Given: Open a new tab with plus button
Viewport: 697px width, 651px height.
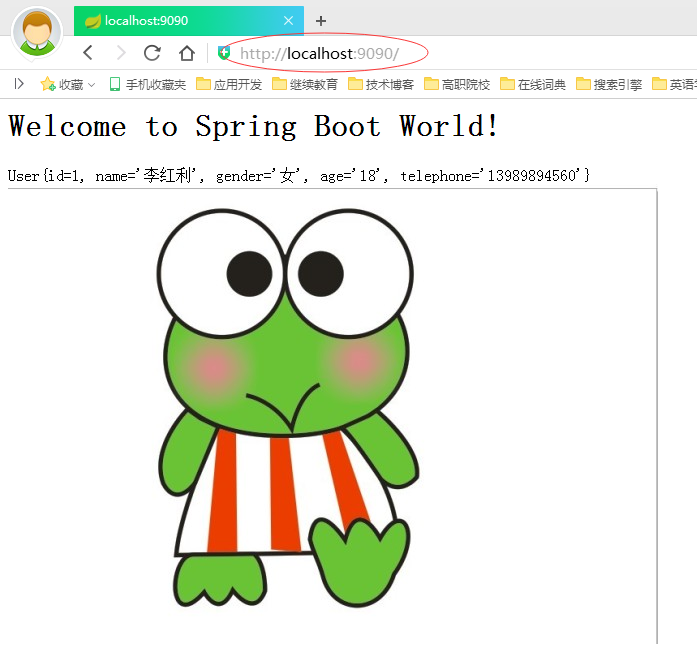Looking at the screenshot, I should click(x=320, y=21).
